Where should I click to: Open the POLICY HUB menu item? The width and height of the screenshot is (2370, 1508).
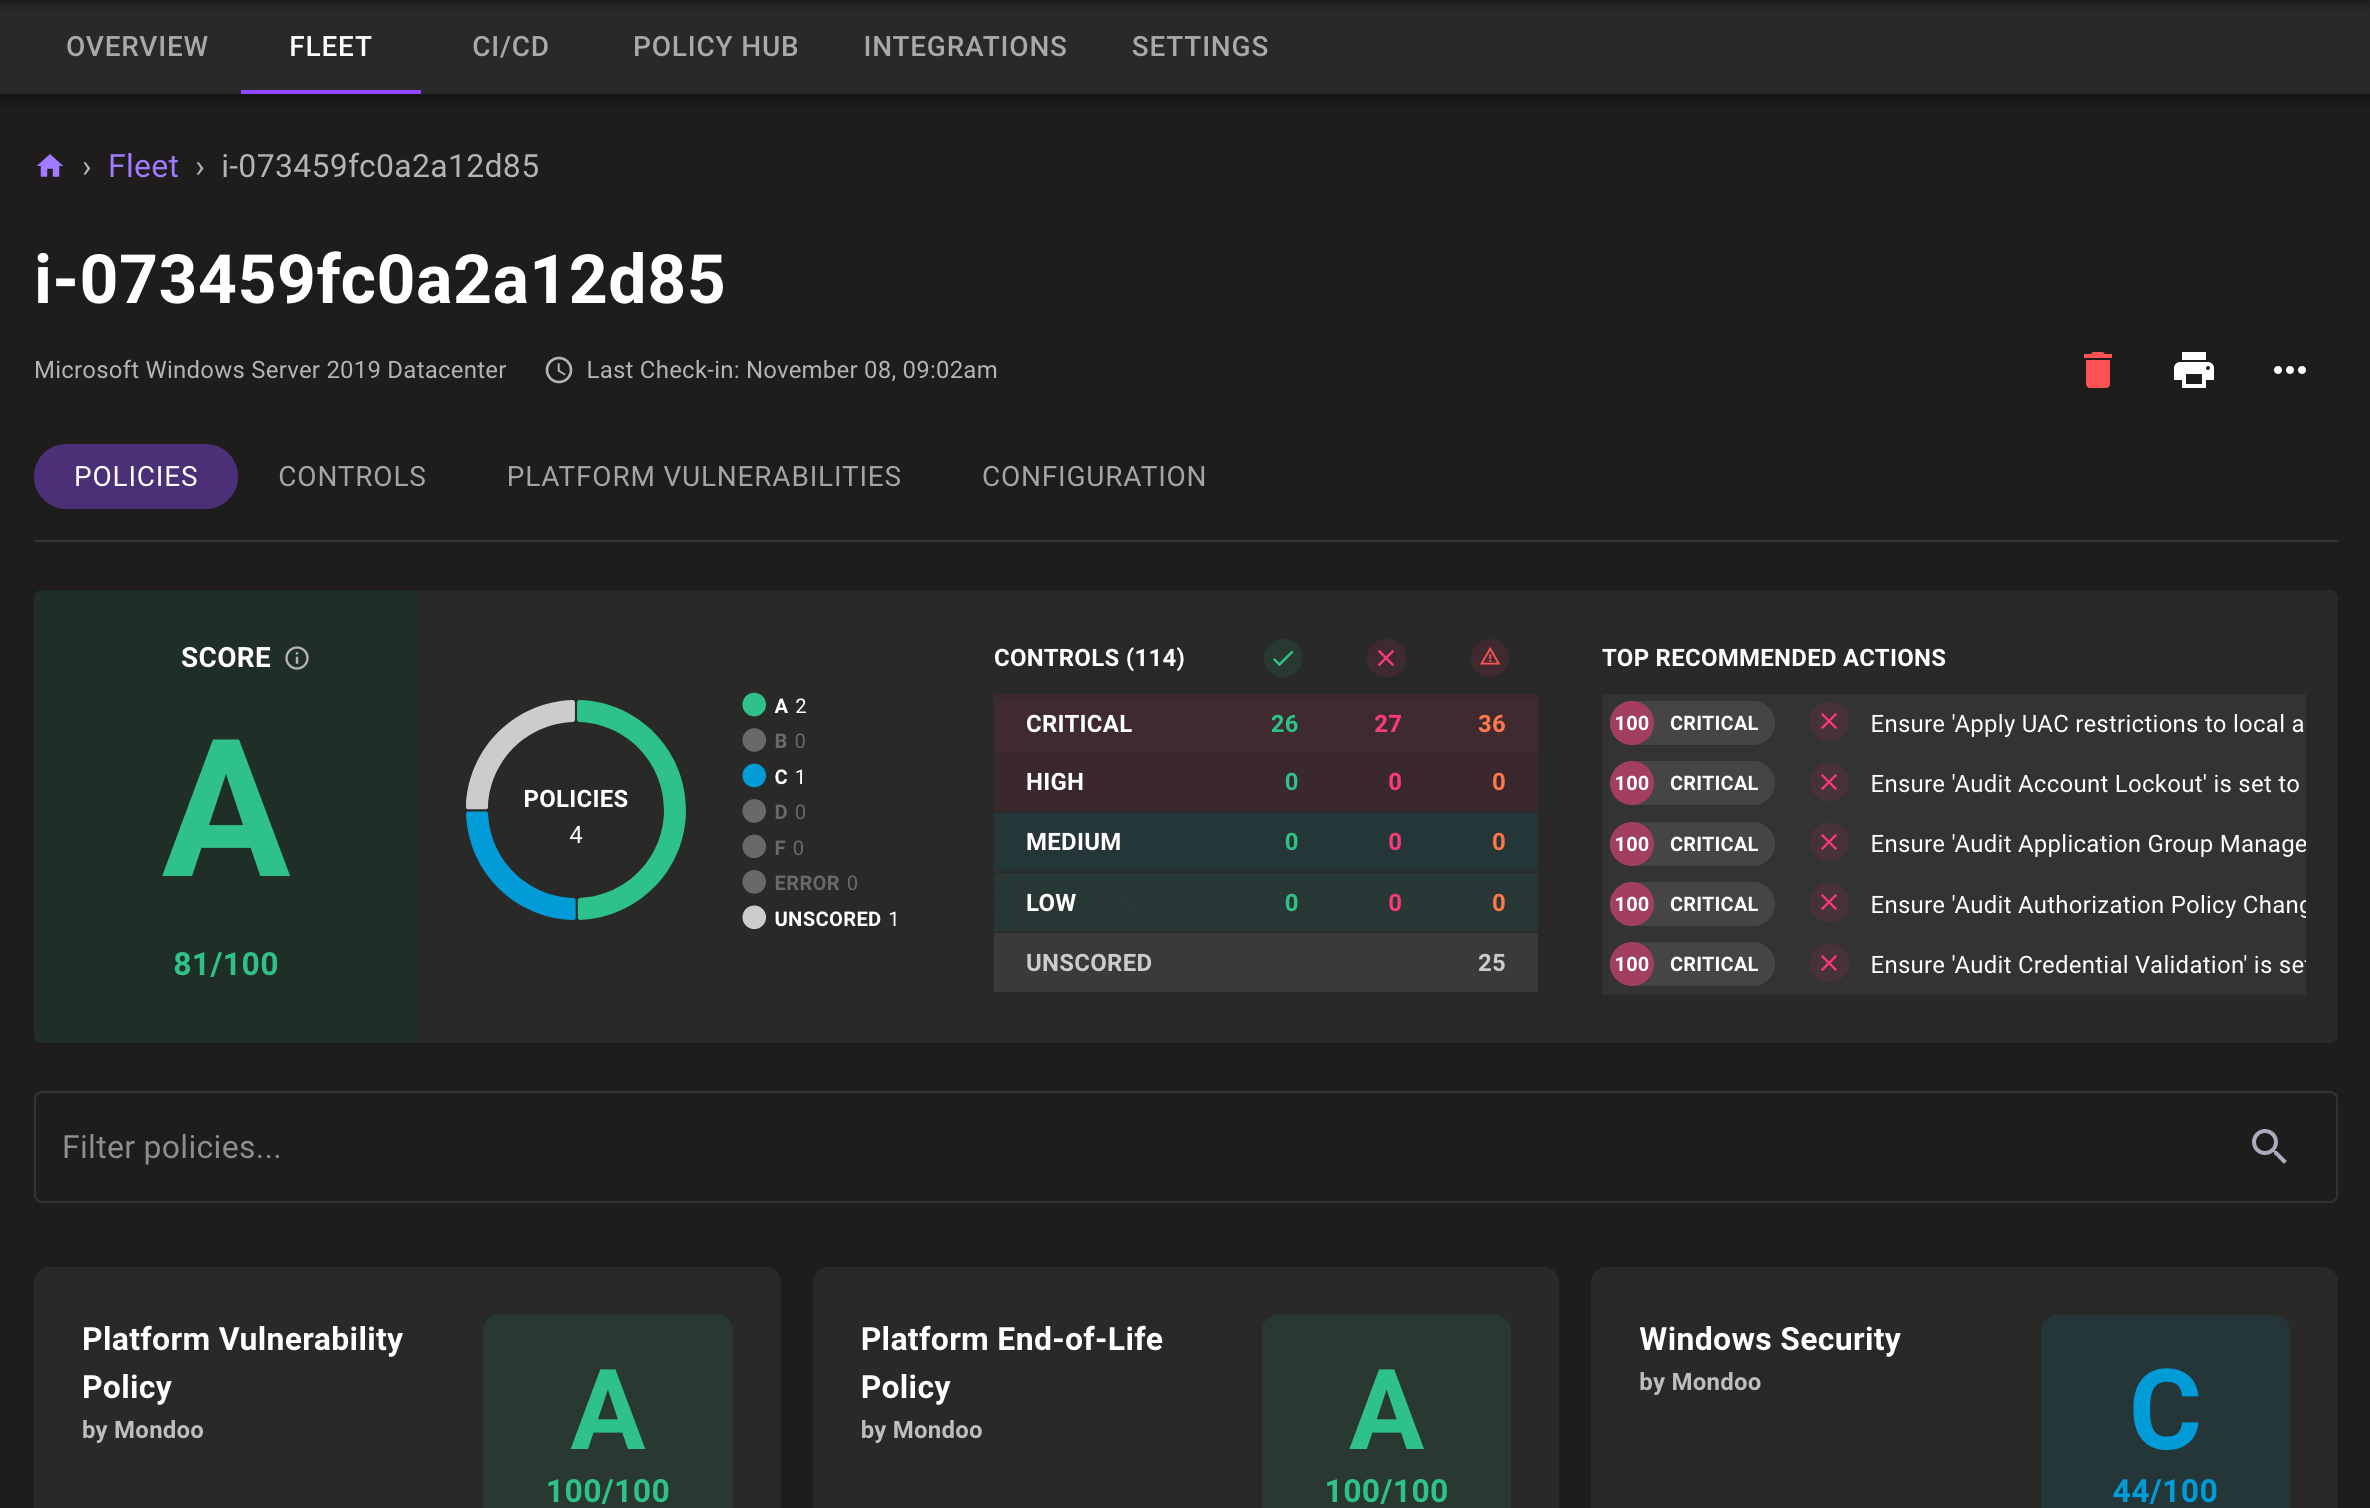tap(715, 46)
